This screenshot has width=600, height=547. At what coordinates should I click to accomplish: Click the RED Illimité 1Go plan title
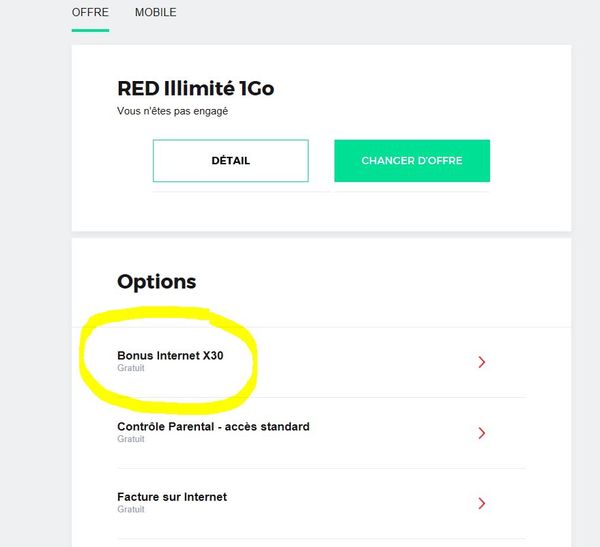point(195,89)
